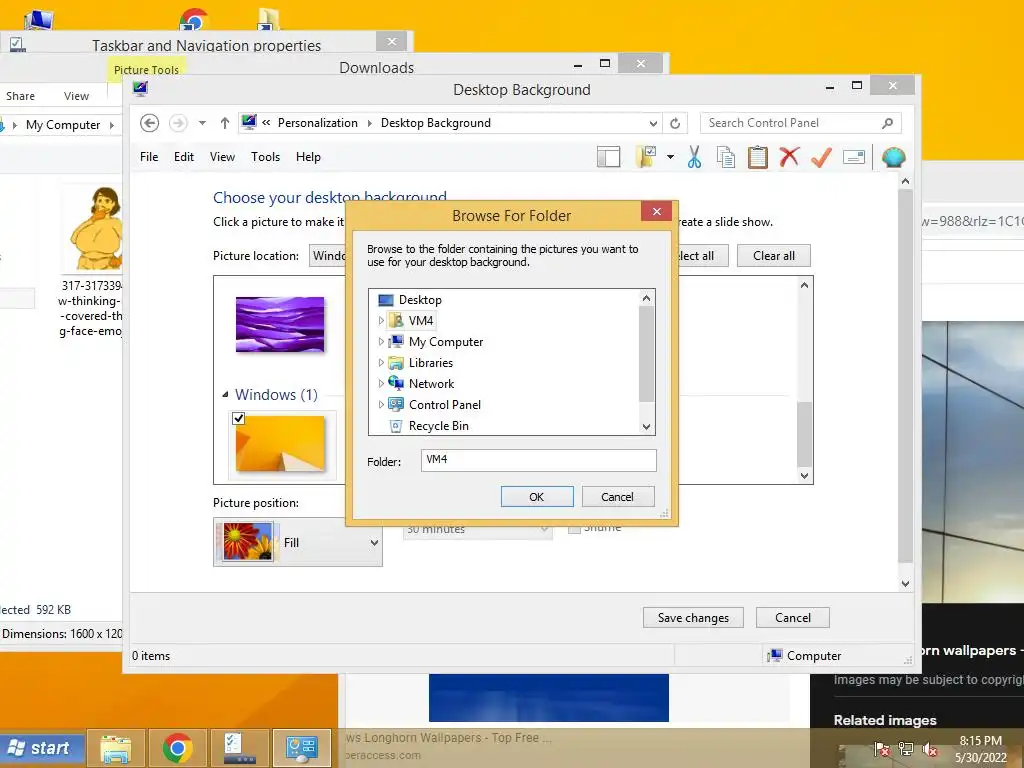
Task: Expand the Network tree node
Action: pyautogui.click(x=381, y=383)
